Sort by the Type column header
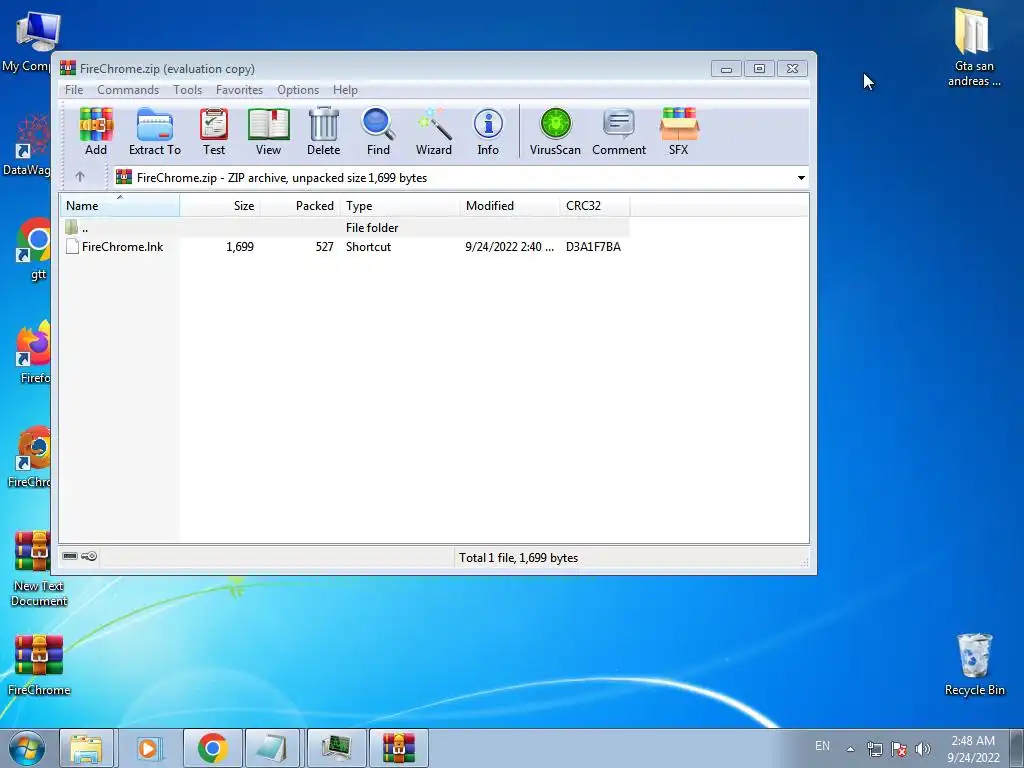This screenshot has width=1024, height=768. click(x=399, y=206)
